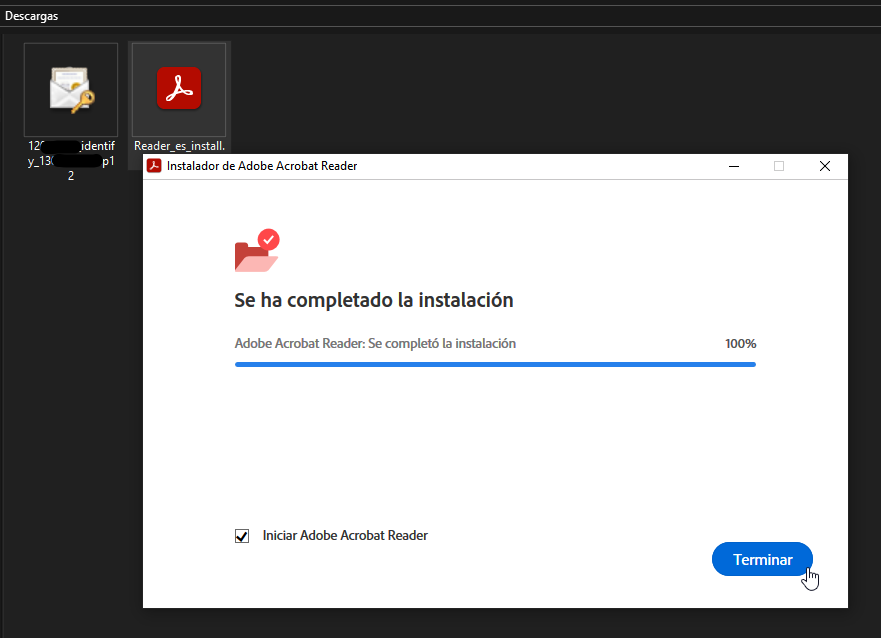The width and height of the screenshot is (881, 638).
Task: Click the identify file name label
Action: click(71, 154)
